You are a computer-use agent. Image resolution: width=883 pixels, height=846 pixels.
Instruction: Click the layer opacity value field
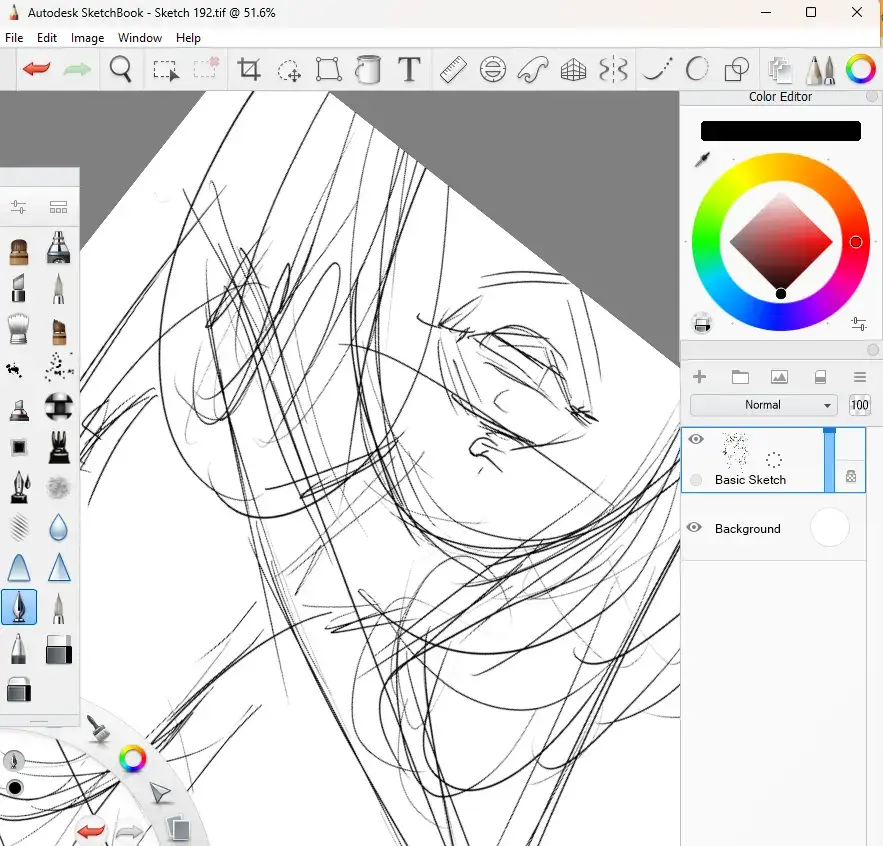click(x=859, y=405)
